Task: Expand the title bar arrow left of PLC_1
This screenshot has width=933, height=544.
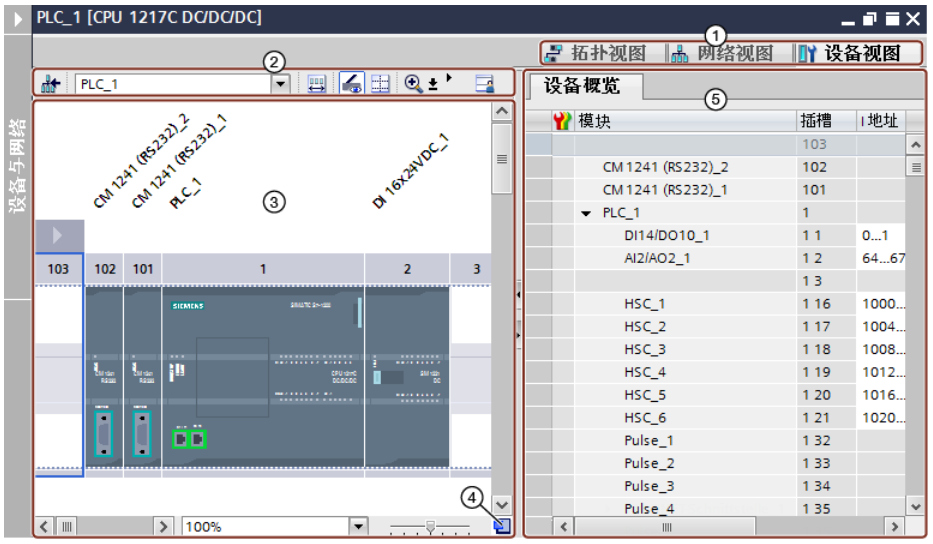Action: pos(17,19)
